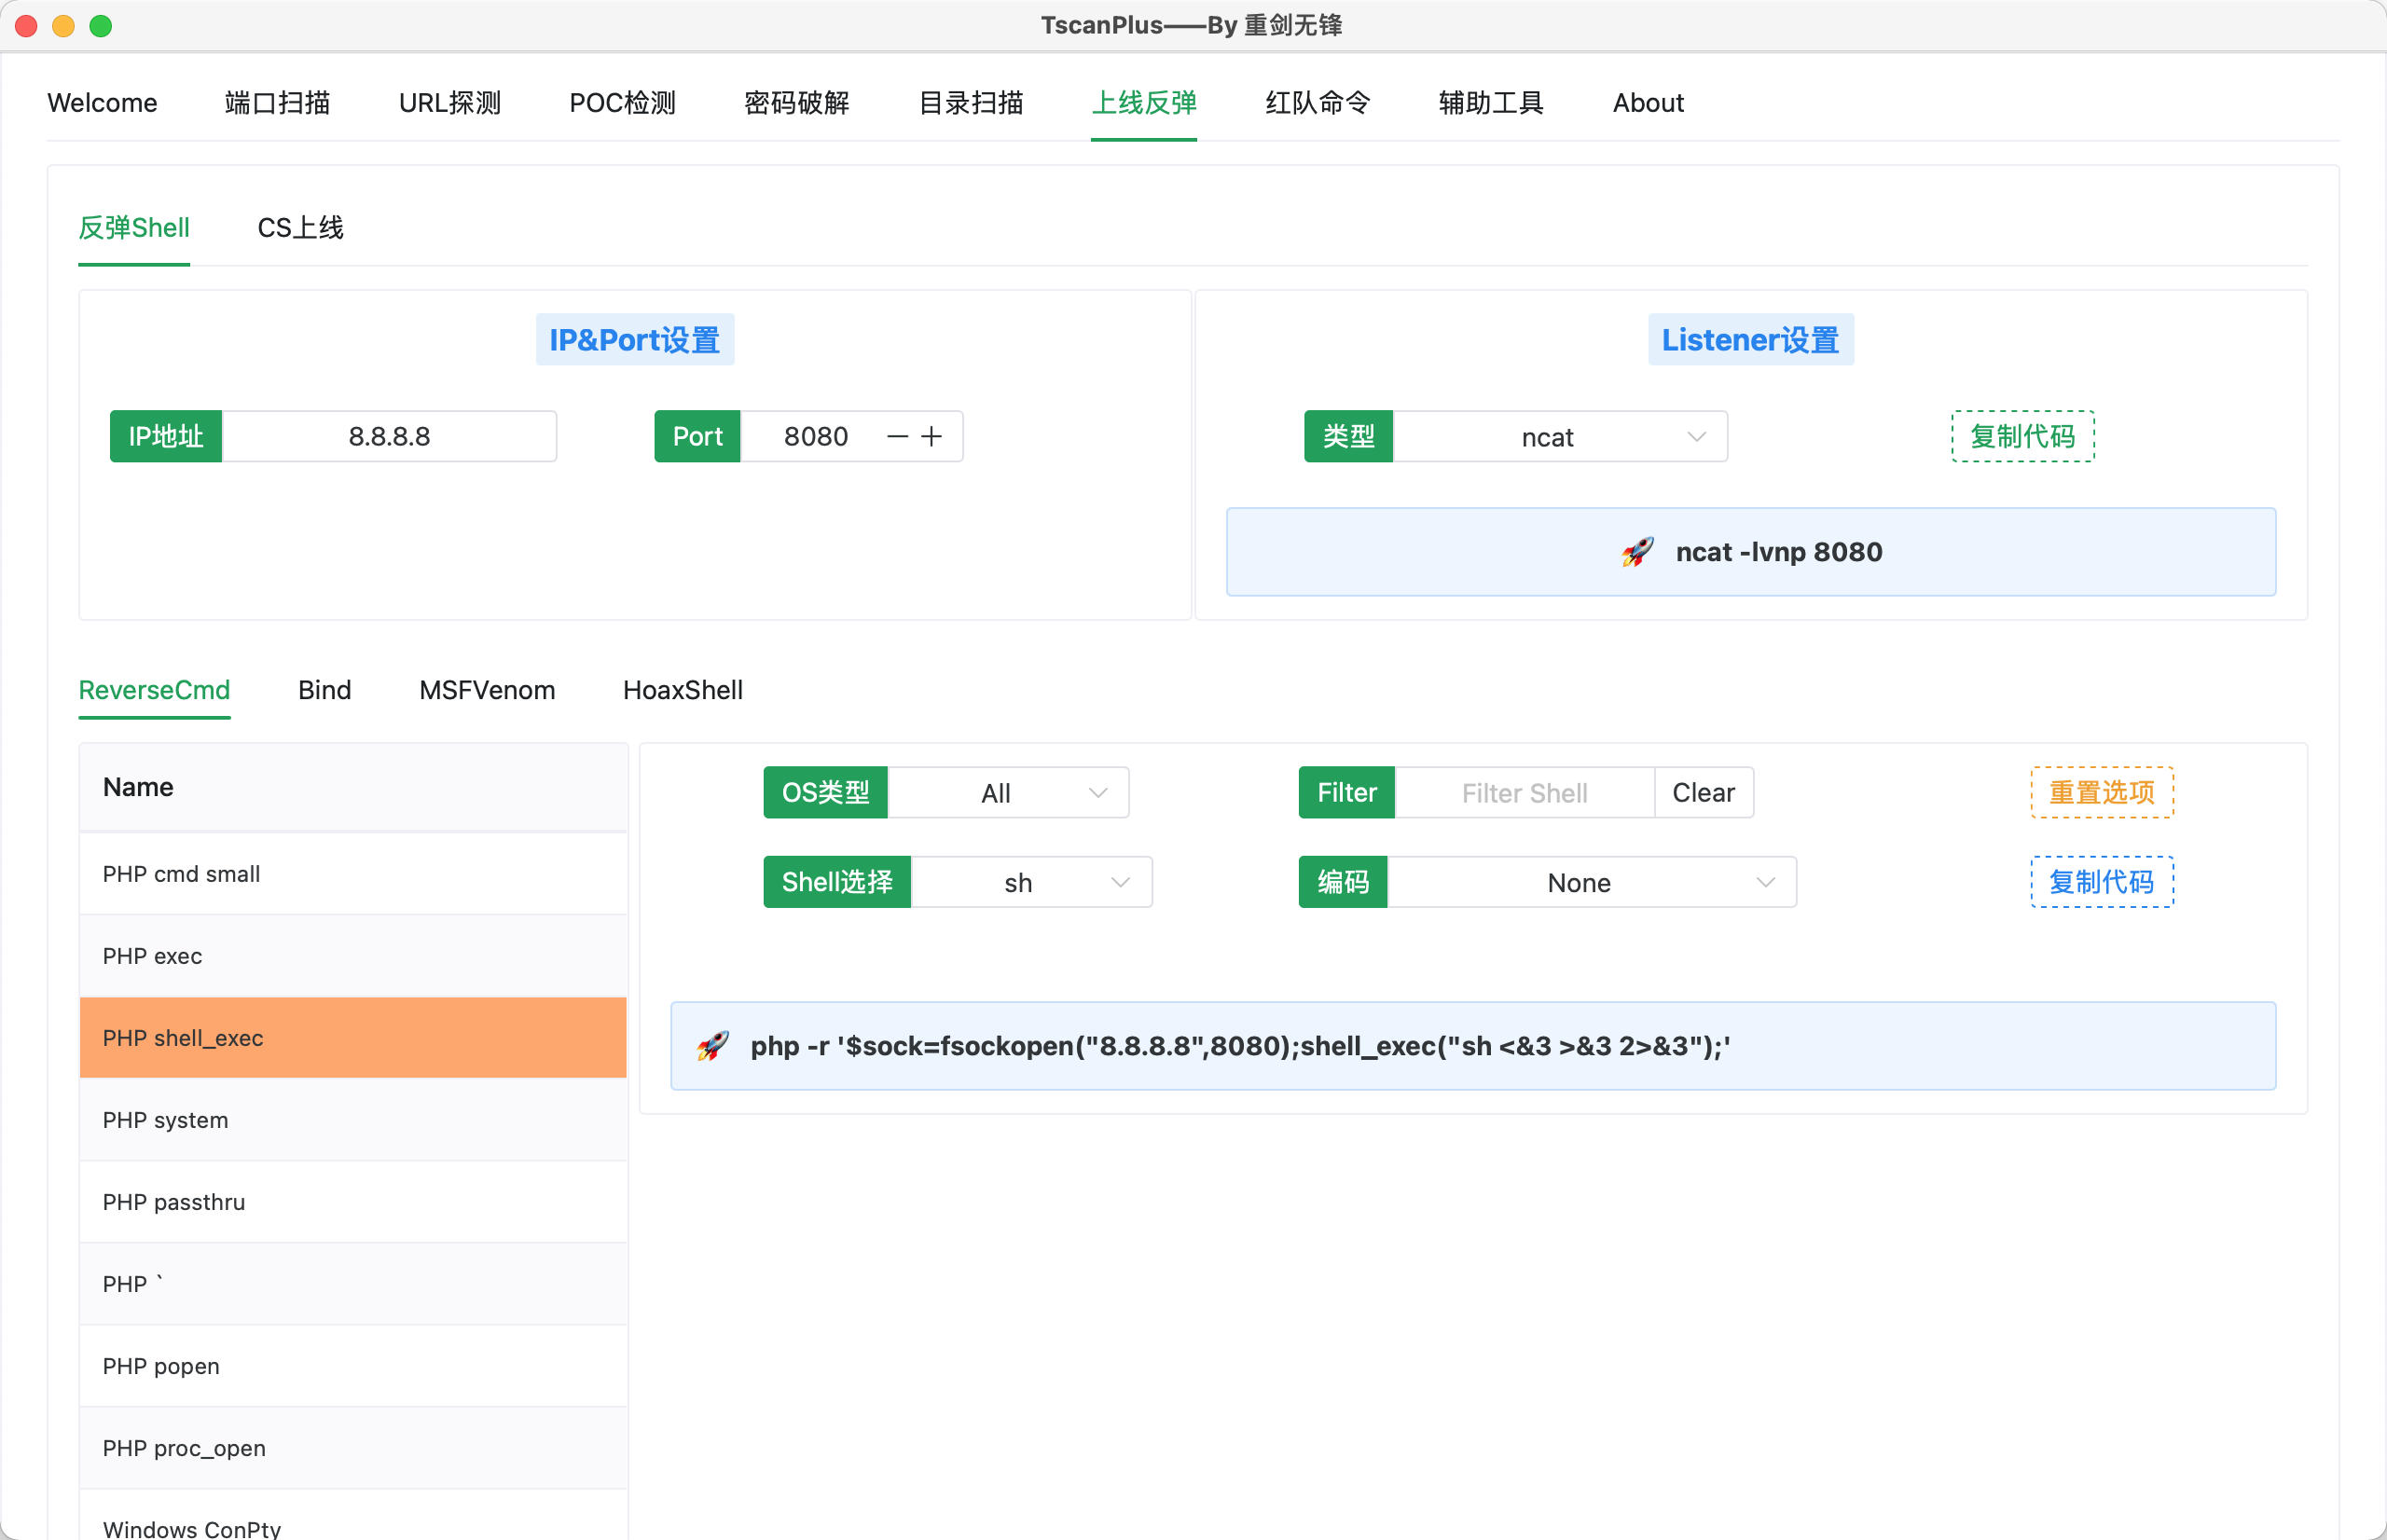Open the Shell选择 sh dropdown
This screenshot has width=2387, height=1540.
coord(1030,882)
